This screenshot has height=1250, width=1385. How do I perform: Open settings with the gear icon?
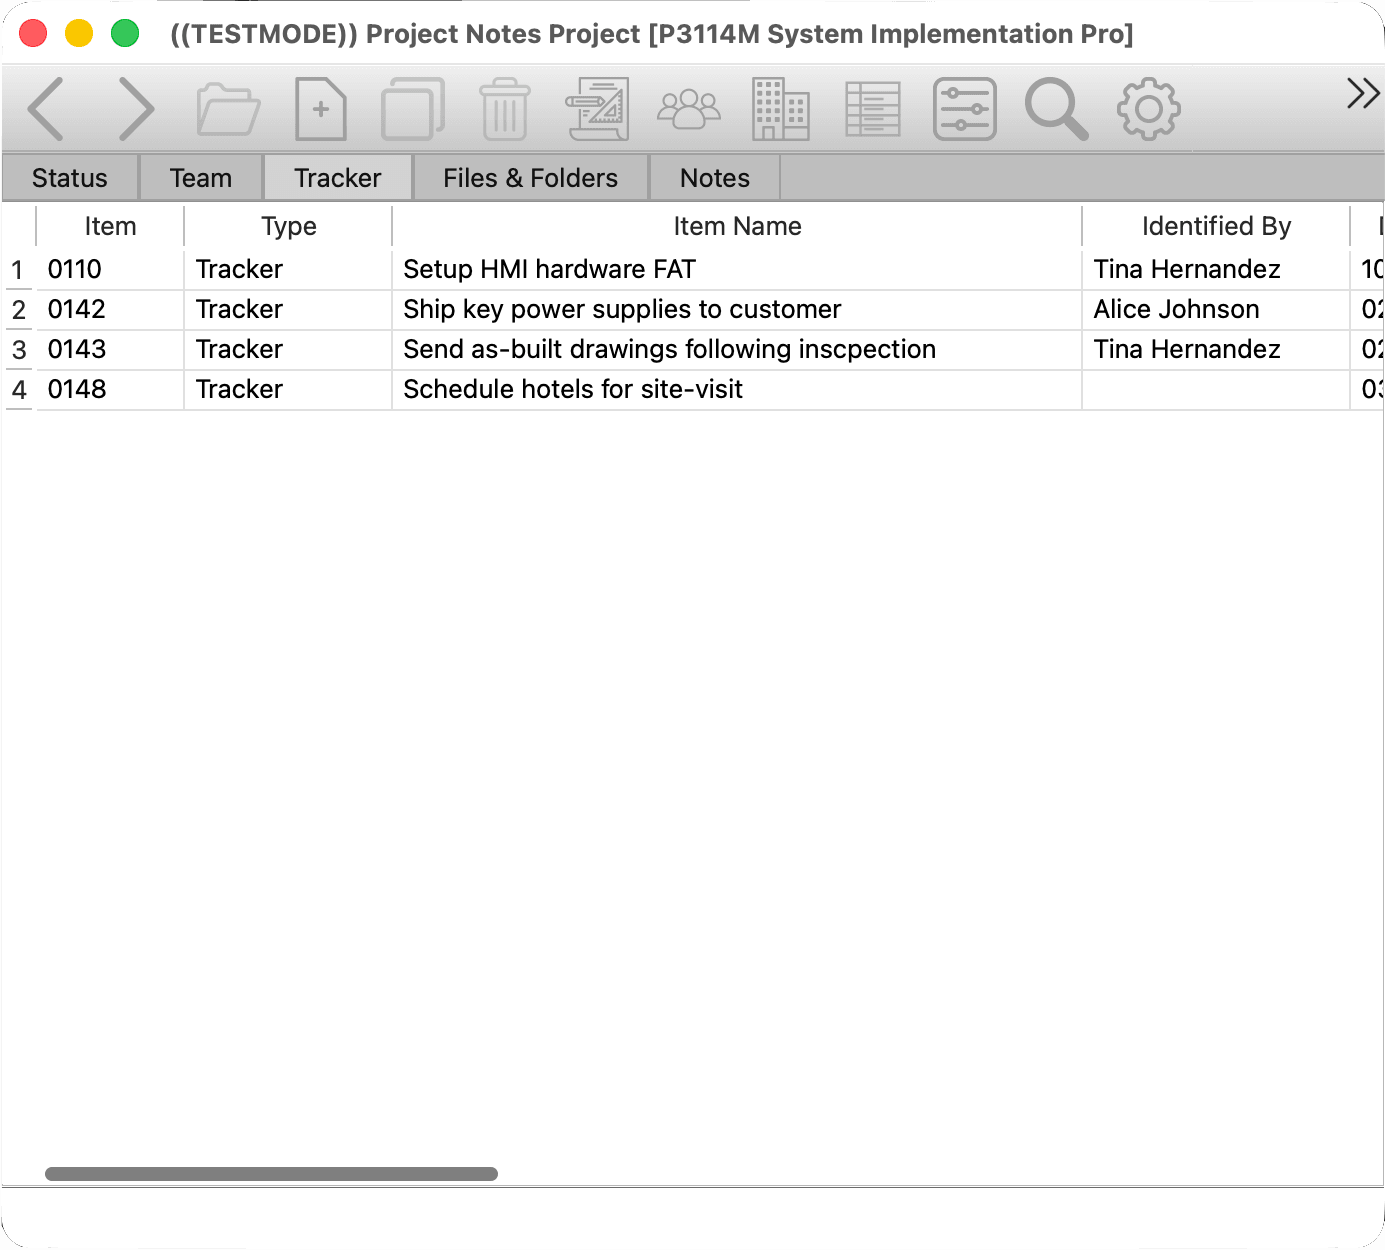coord(1149,109)
